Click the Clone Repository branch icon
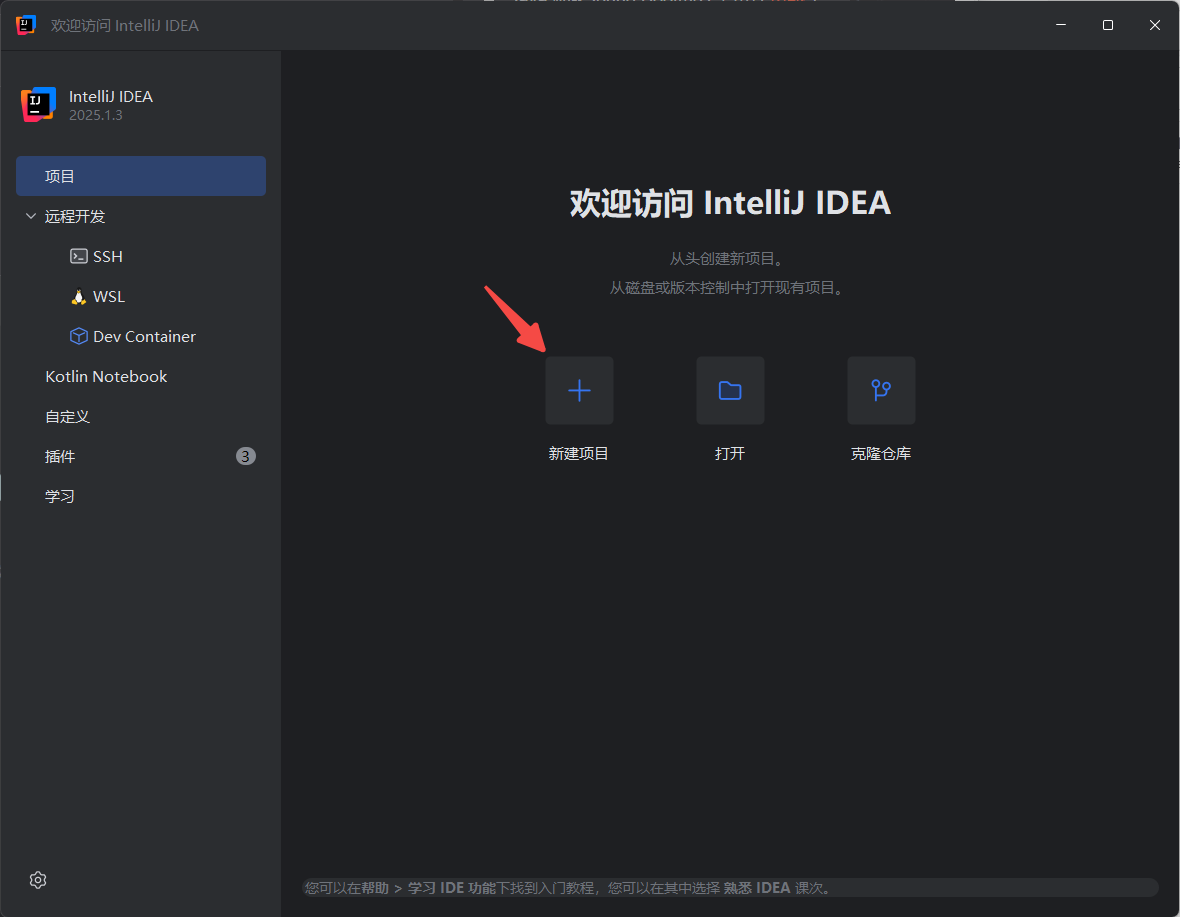Image resolution: width=1180 pixels, height=917 pixels. 881,390
